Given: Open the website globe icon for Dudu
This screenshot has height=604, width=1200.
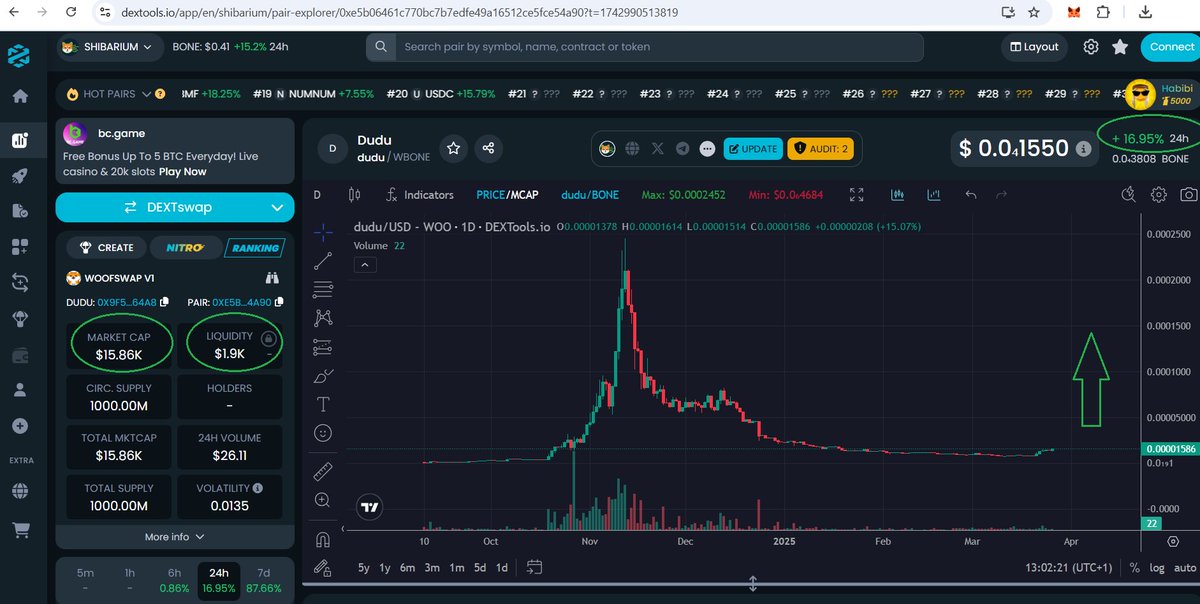Looking at the screenshot, I should pyautogui.click(x=632, y=148).
